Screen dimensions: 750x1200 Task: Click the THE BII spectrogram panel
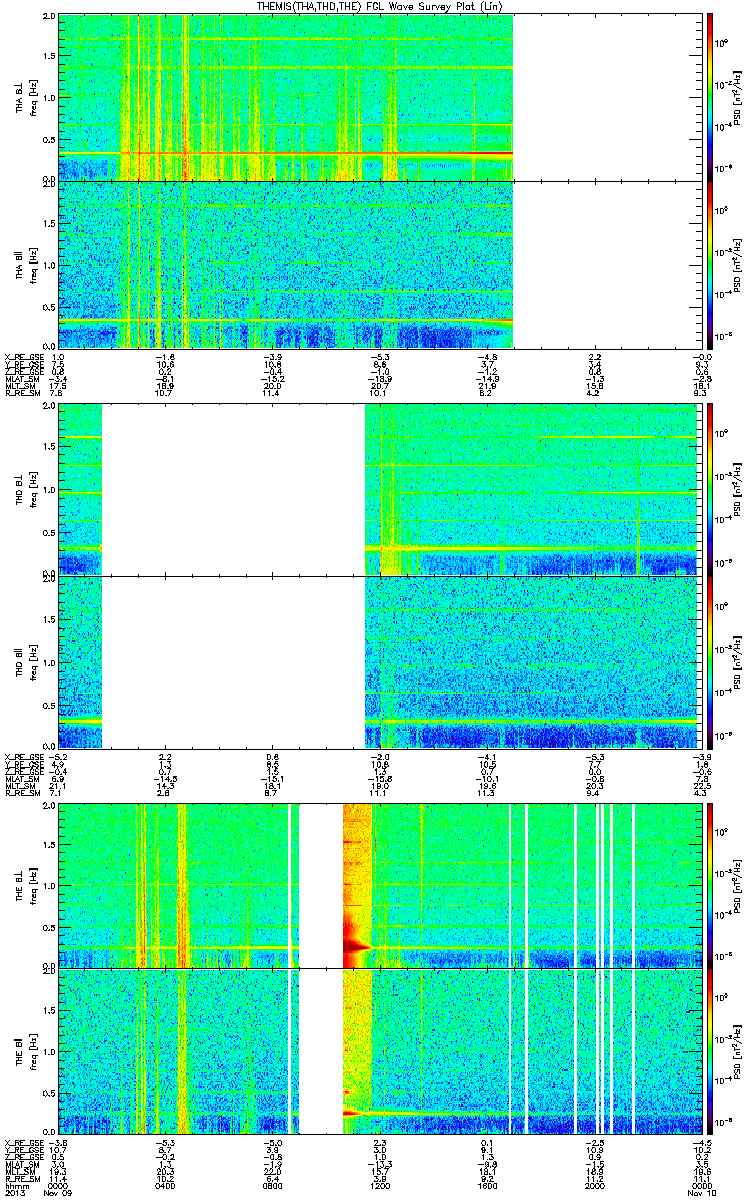[x=378, y=1051]
